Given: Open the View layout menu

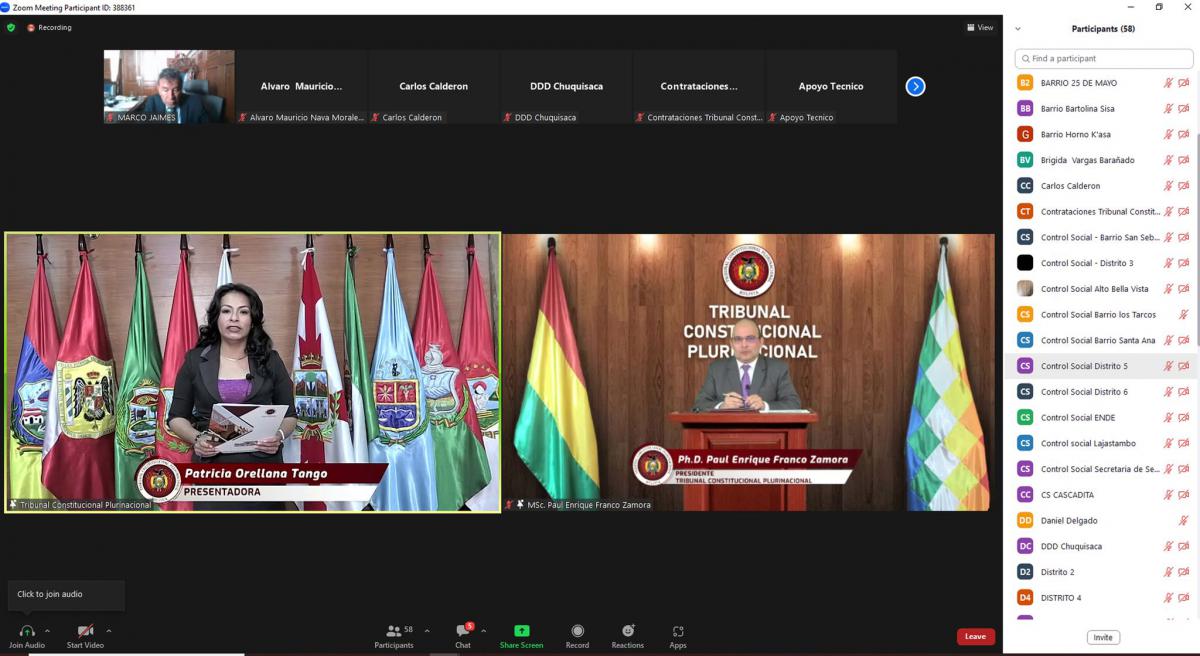Looking at the screenshot, I should pos(980,27).
